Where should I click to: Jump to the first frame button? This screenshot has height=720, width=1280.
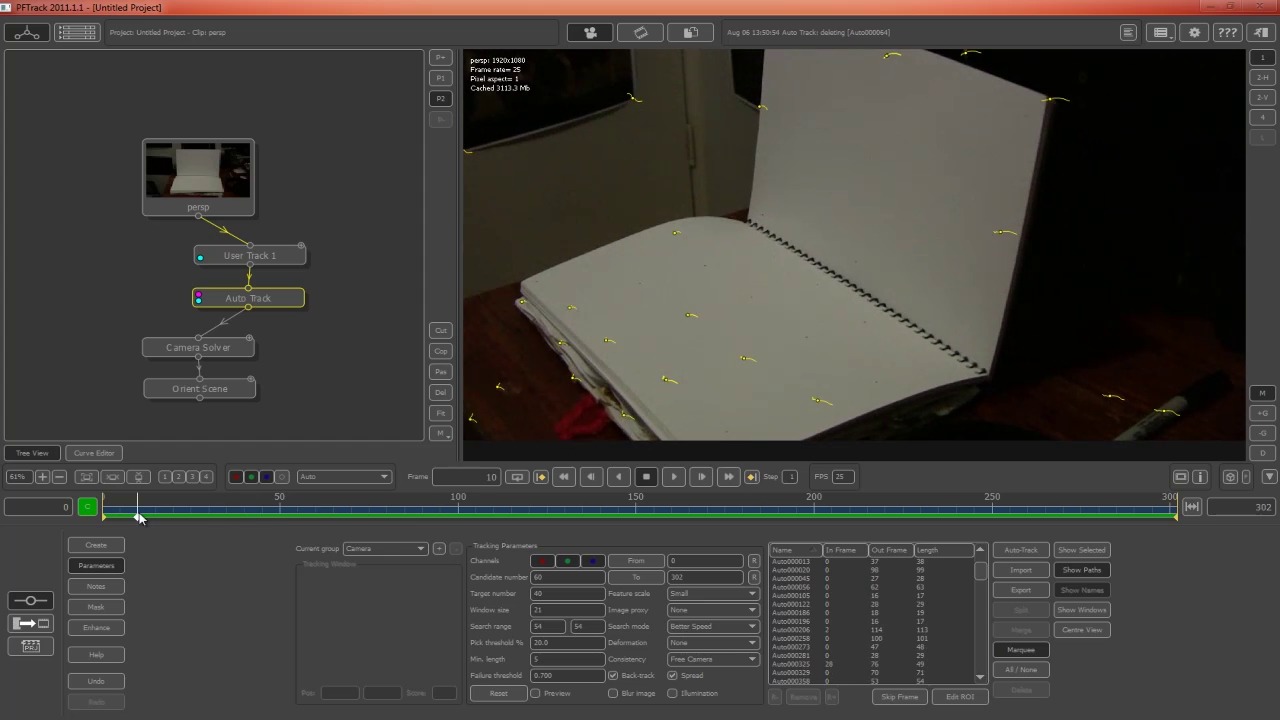pos(564,476)
